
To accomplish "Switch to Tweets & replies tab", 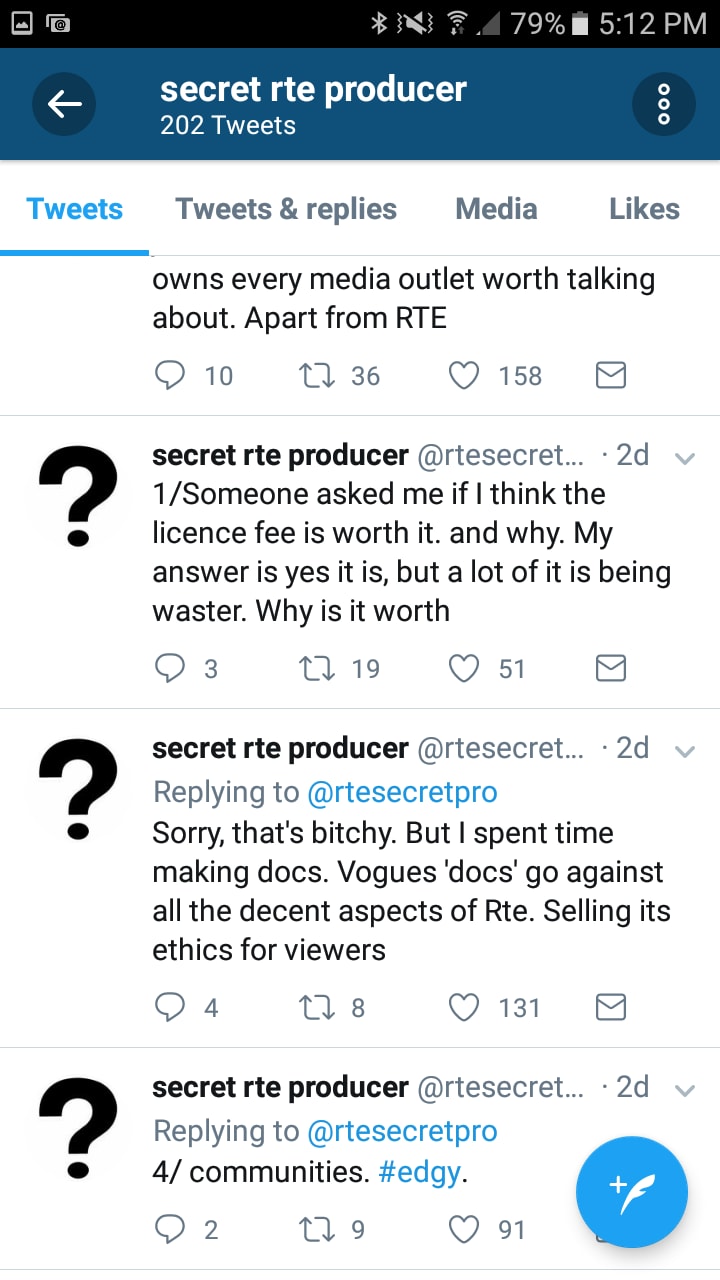I will (x=286, y=208).
